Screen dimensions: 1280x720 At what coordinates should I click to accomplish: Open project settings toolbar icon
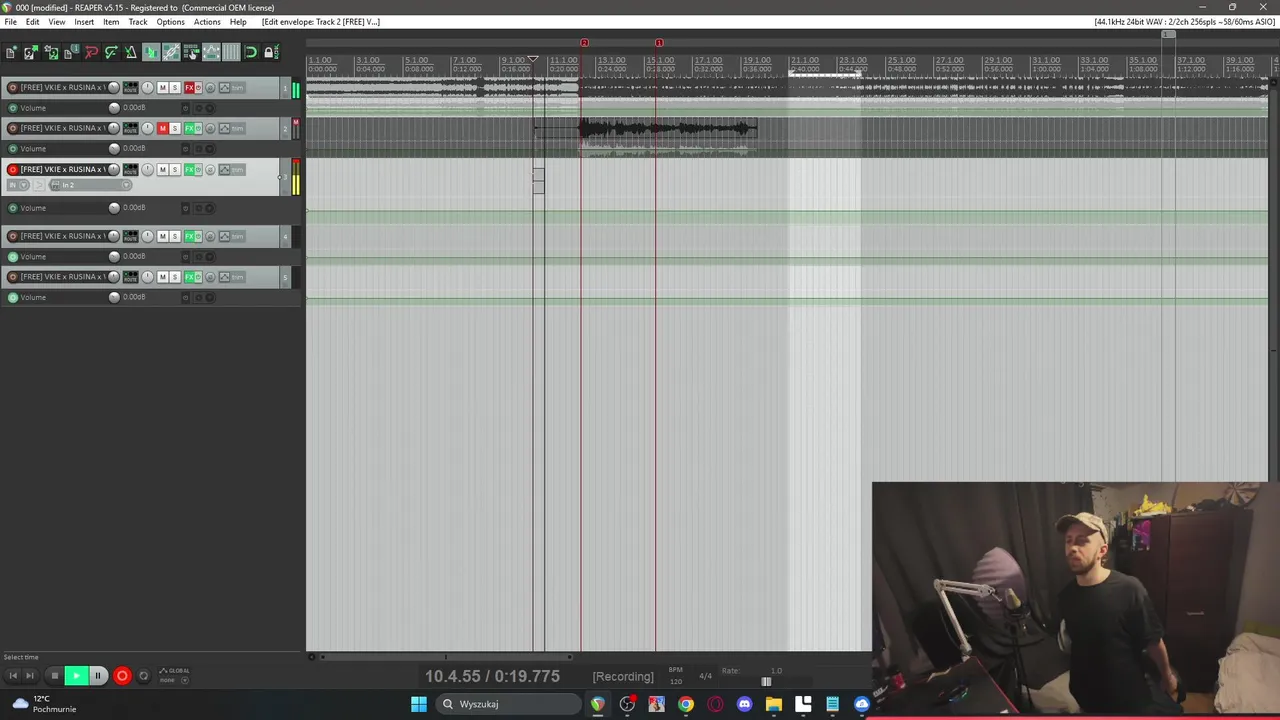tap(69, 52)
